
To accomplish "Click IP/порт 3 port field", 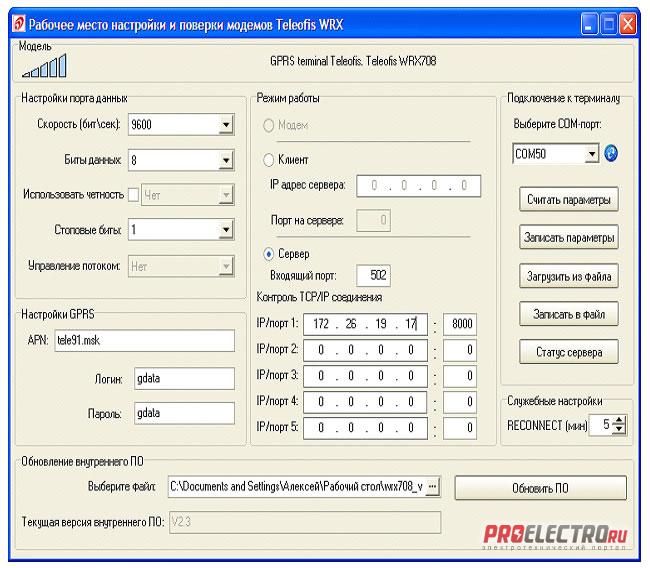I will (460, 376).
